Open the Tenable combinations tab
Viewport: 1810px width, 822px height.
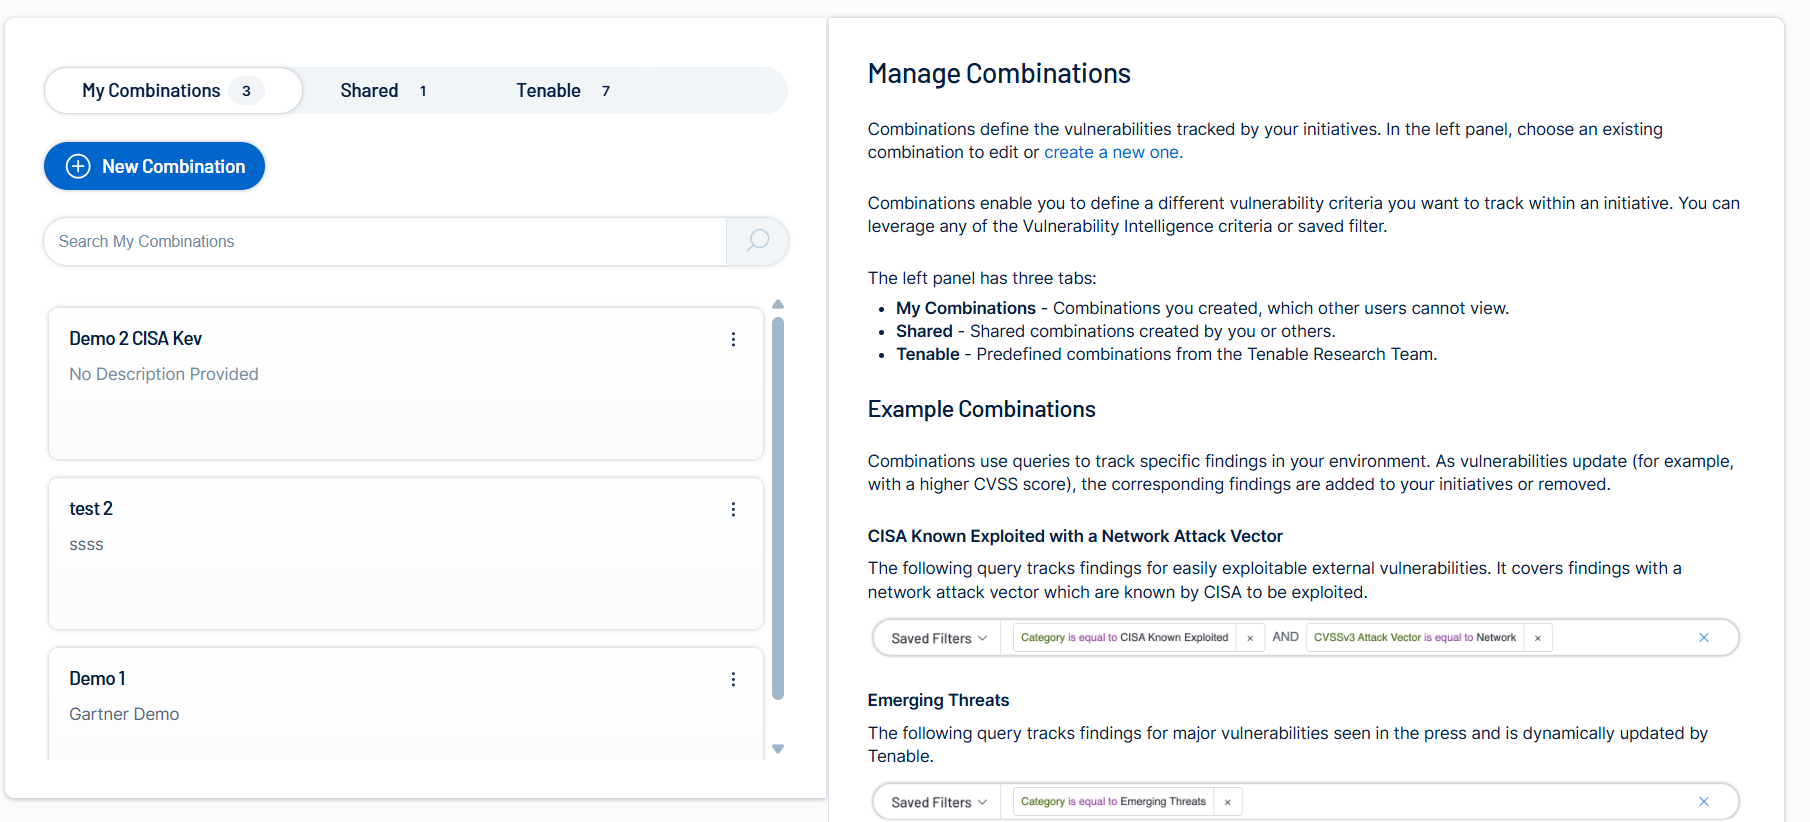[562, 91]
